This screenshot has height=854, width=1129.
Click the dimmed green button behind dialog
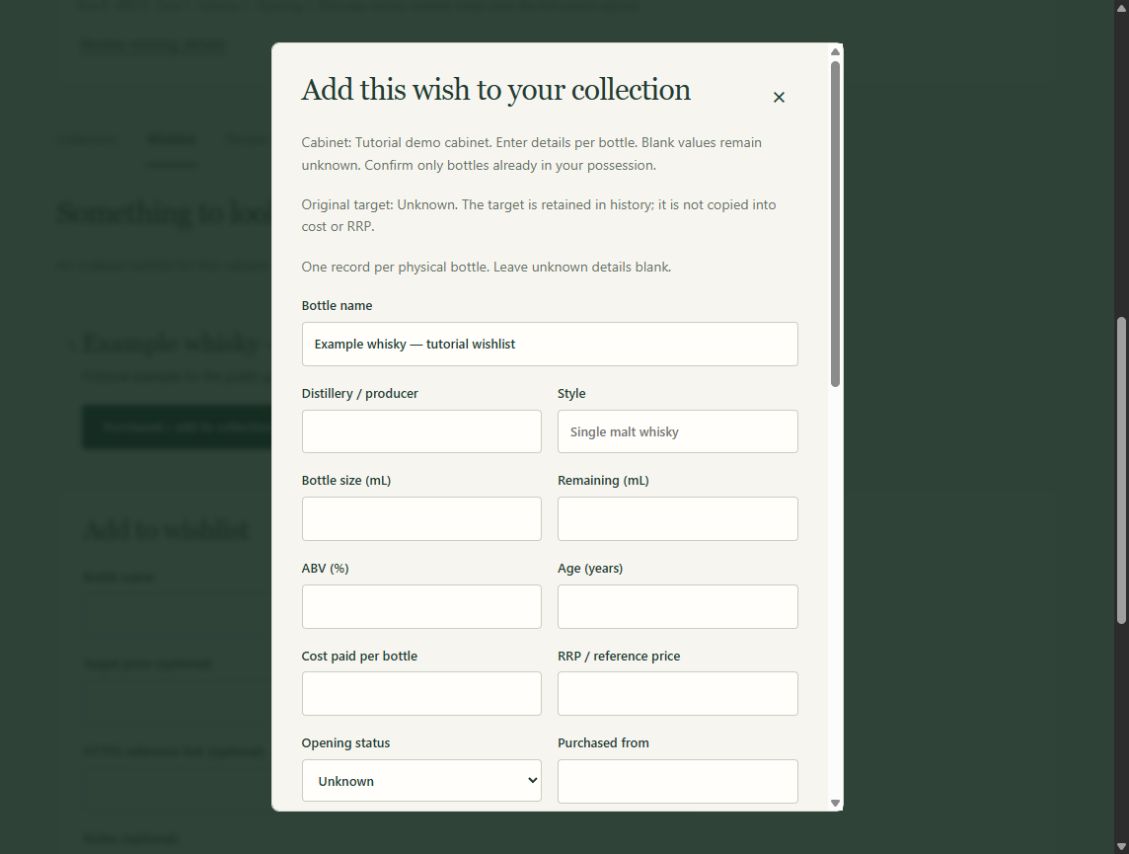pos(177,427)
